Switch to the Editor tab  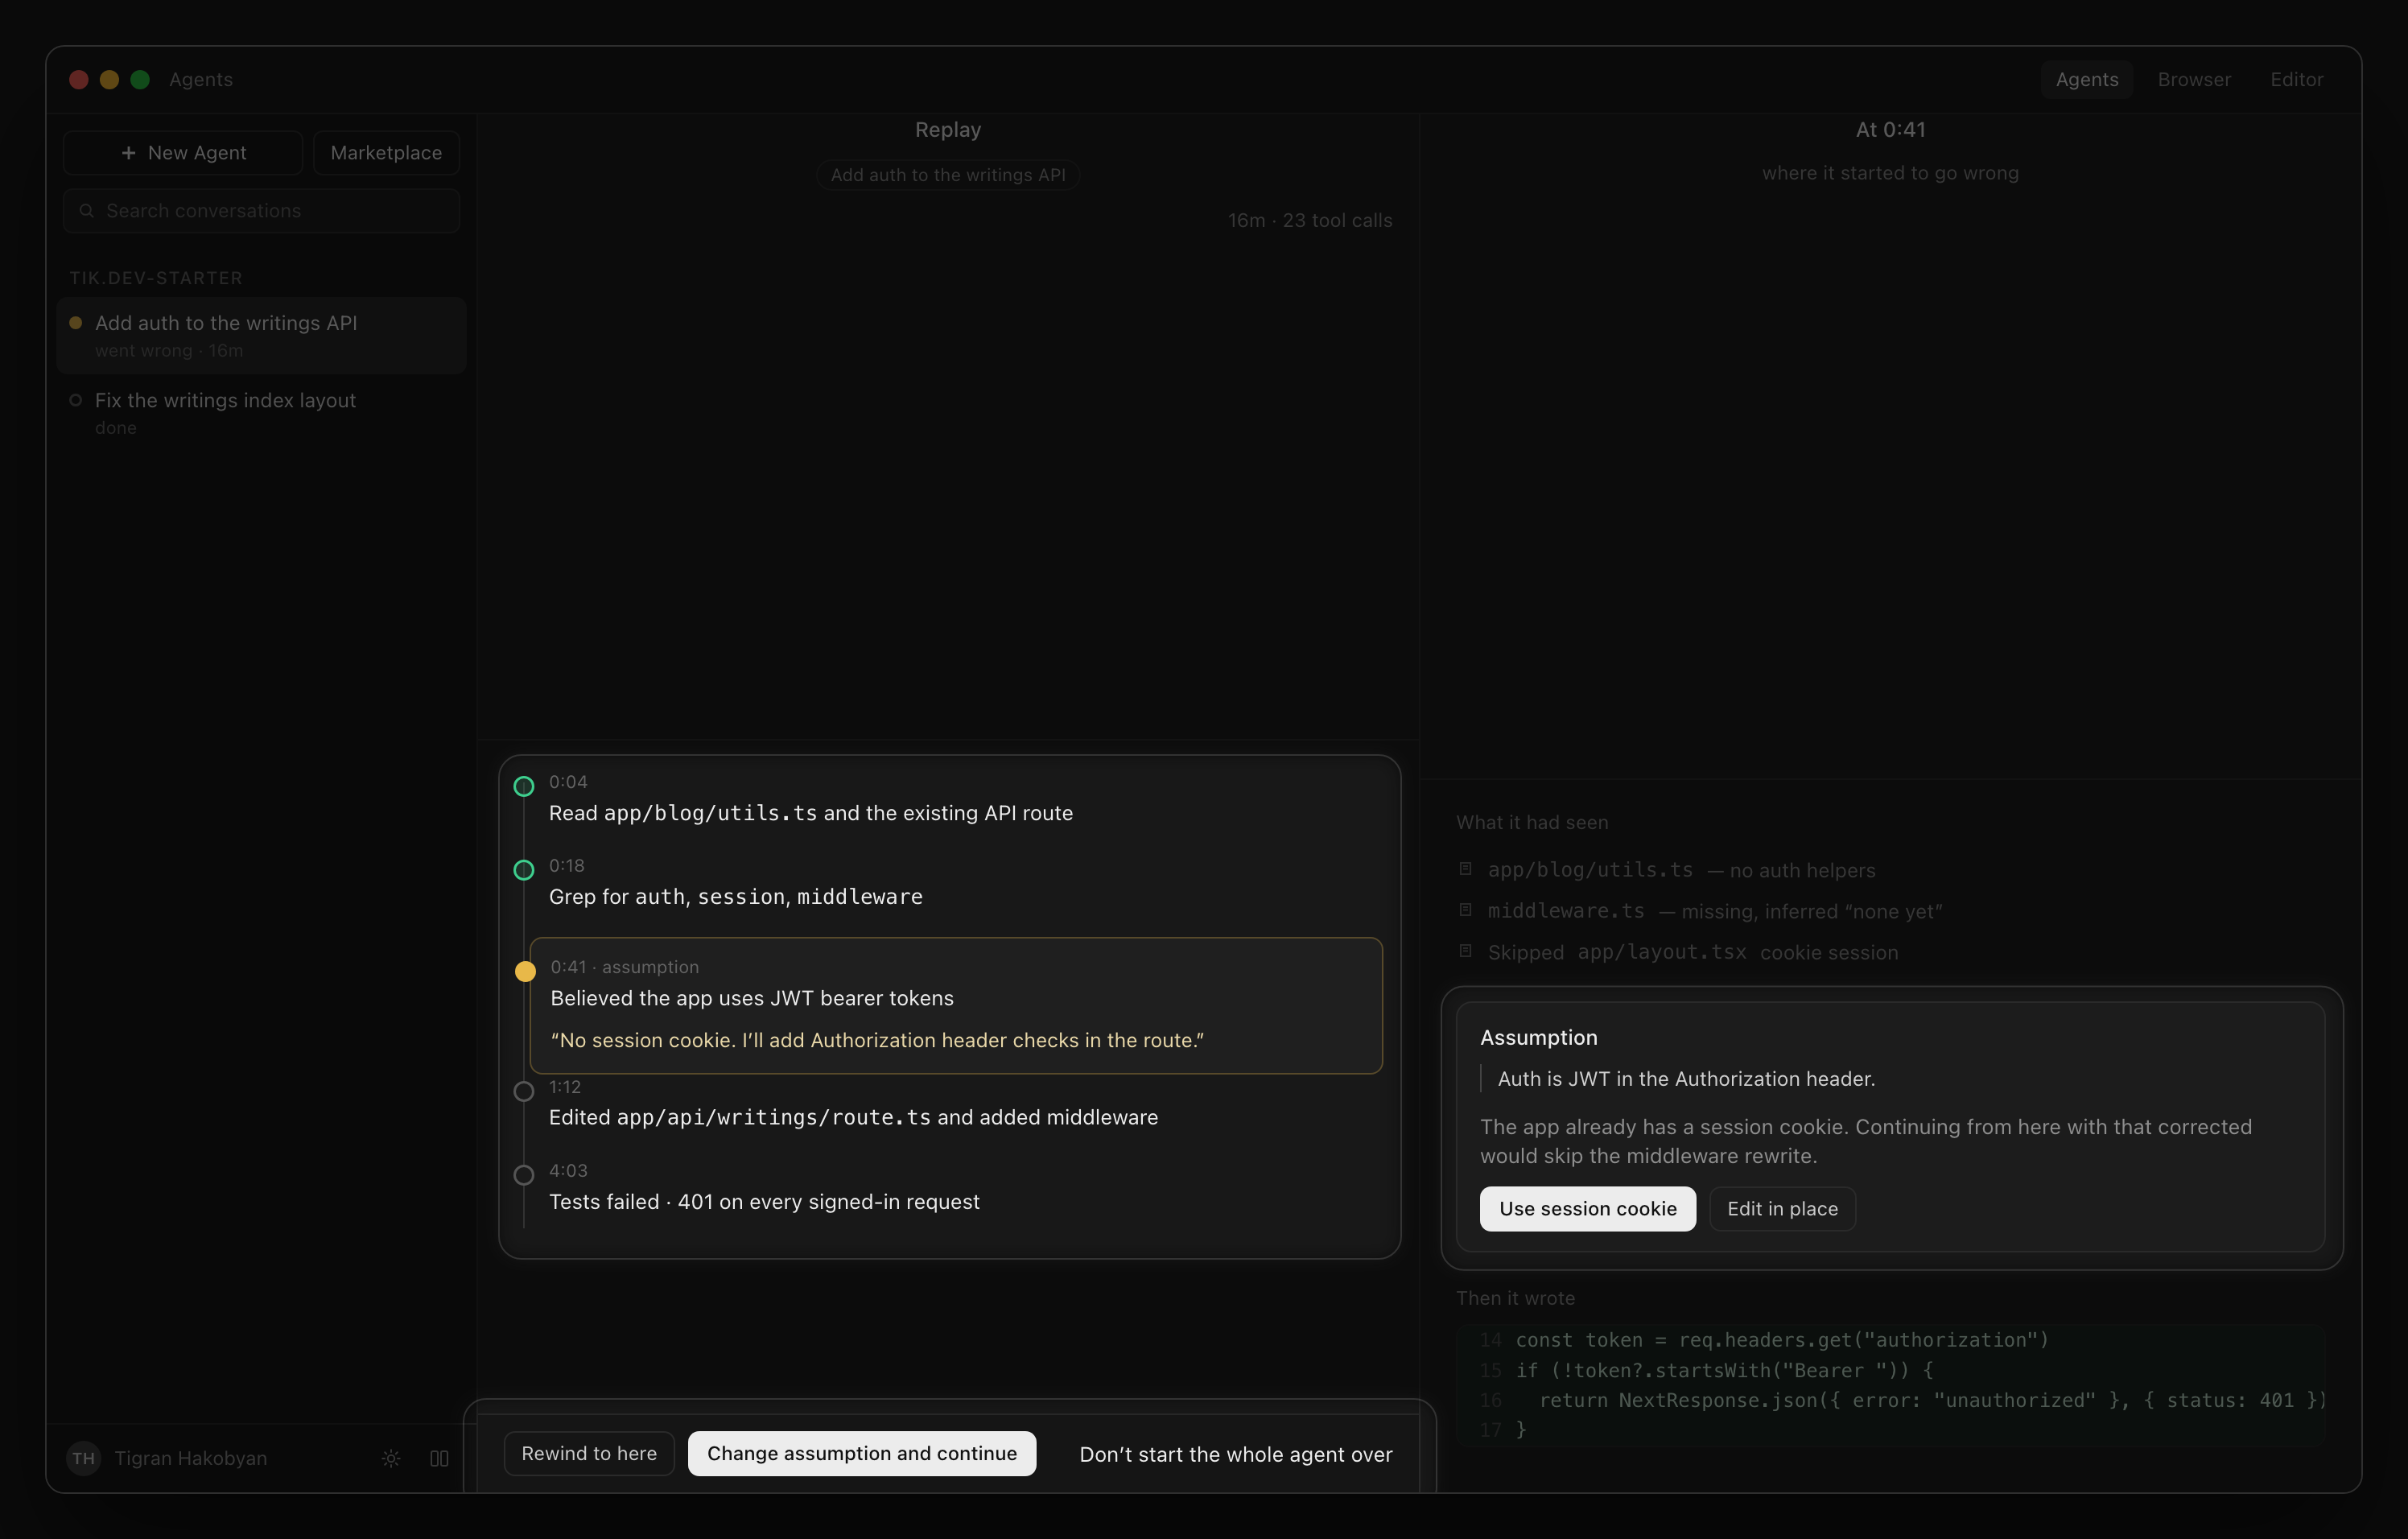pos(2296,79)
